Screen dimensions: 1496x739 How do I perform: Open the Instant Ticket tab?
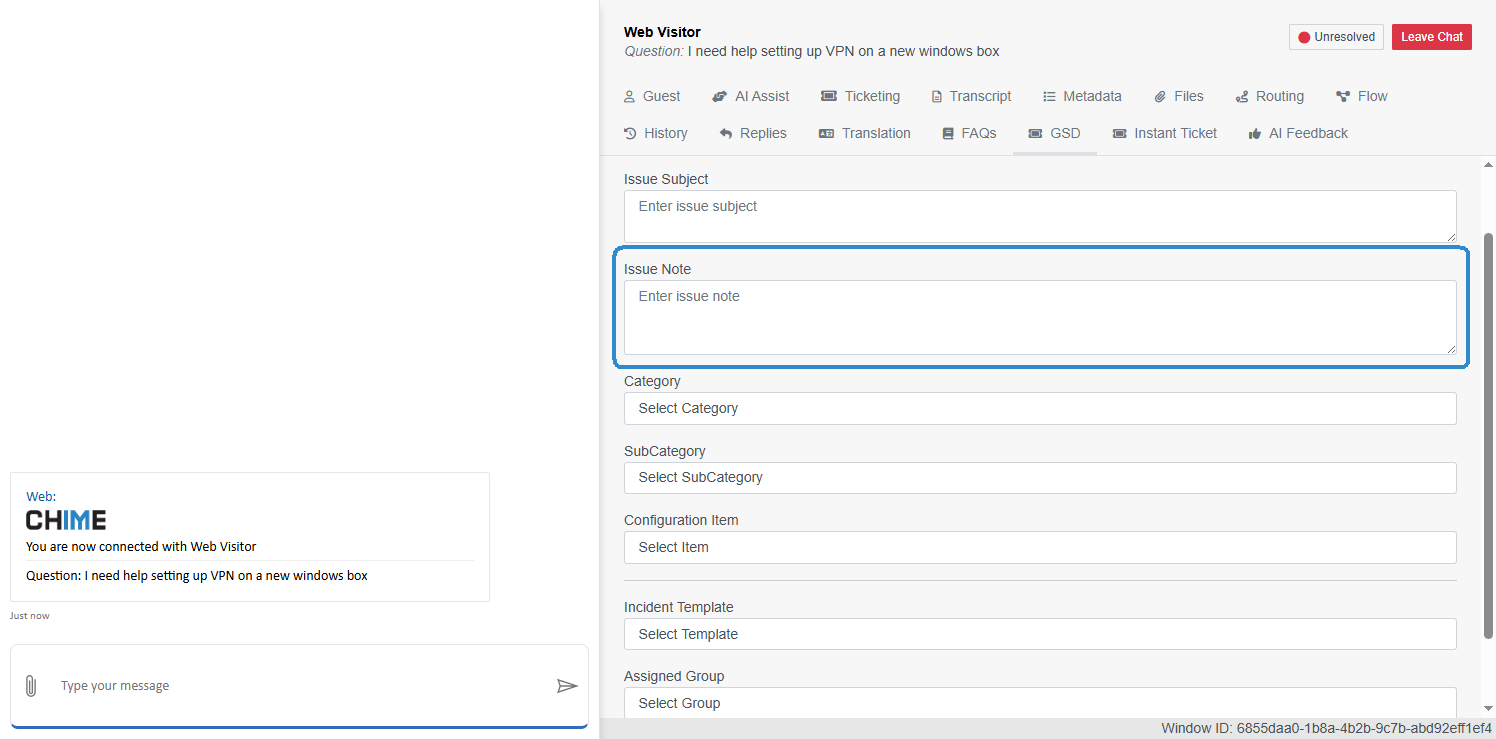coord(1165,134)
